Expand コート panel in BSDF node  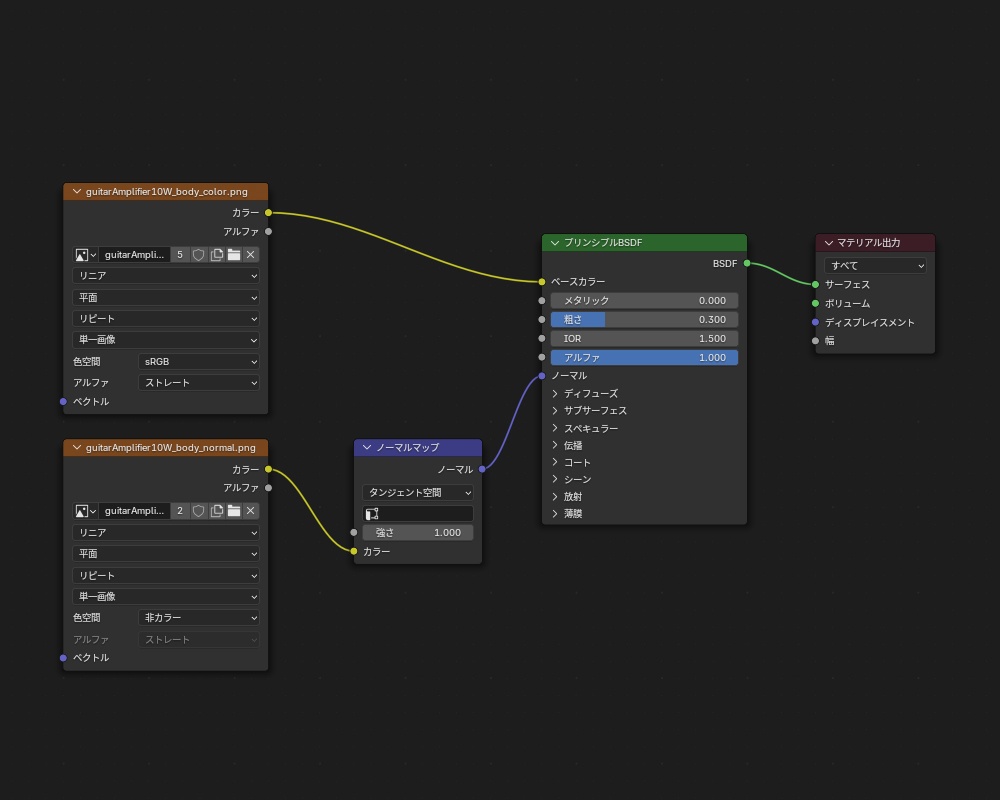pyautogui.click(x=555, y=463)
